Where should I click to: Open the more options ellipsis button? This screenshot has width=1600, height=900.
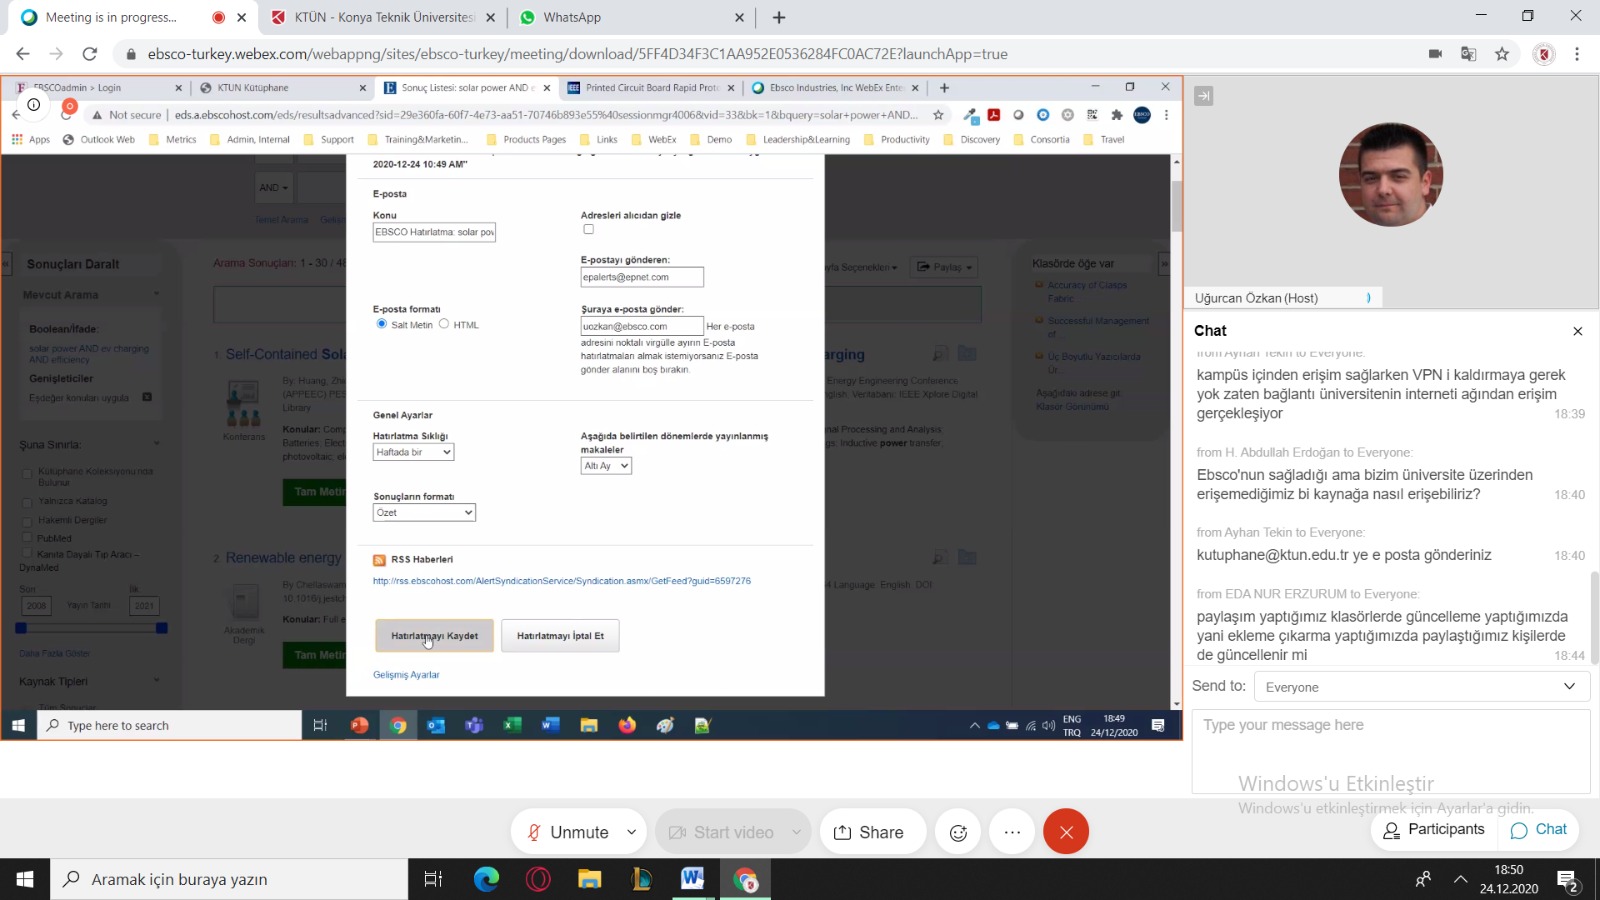pos(1012,832)
